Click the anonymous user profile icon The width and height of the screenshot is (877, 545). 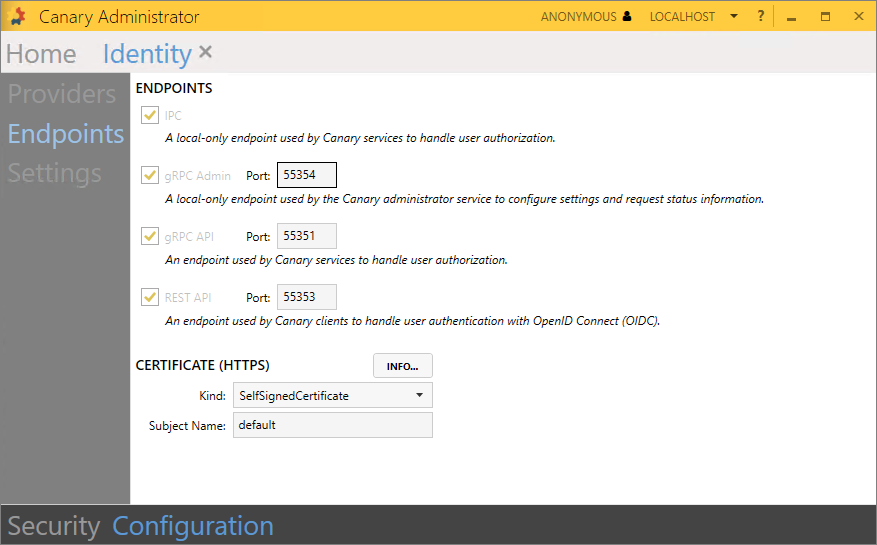(x=627, y=17)
